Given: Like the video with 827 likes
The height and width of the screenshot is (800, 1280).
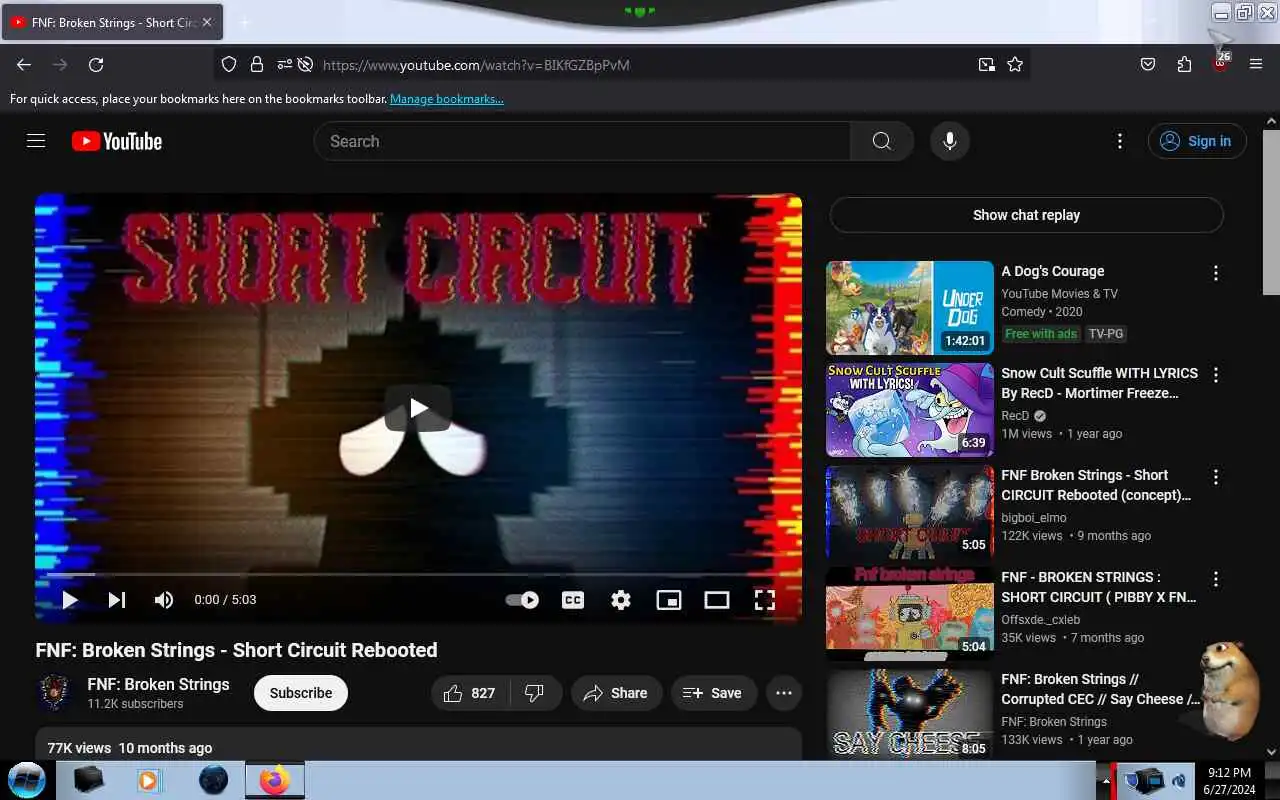Looking at the screenshot, I should tap(470, 693).
